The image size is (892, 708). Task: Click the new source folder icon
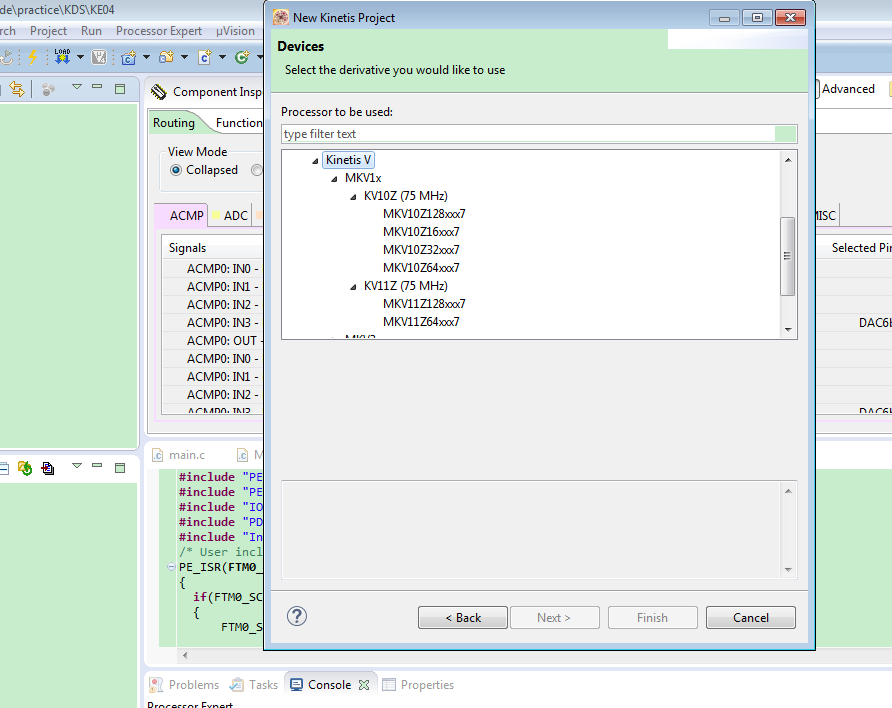point(166,57)
